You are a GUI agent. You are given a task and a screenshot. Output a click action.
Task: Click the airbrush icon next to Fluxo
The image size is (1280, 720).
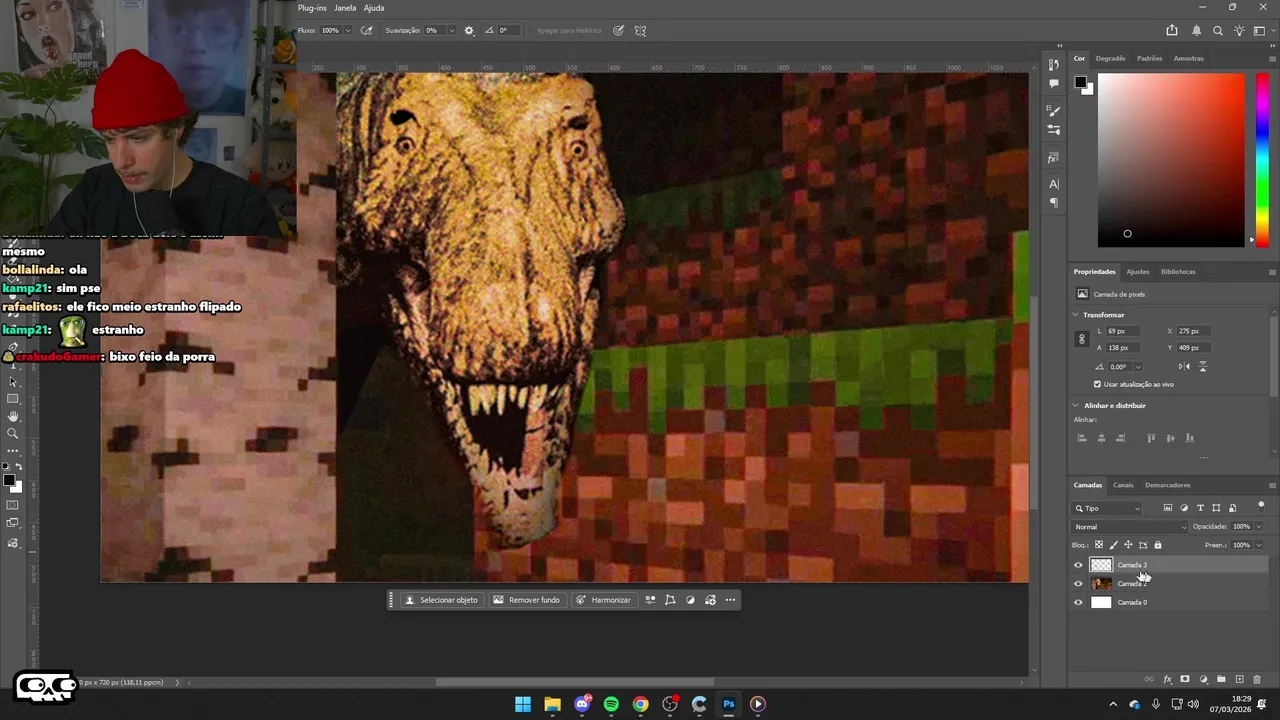pyautogui.click(x=367, y=30)
